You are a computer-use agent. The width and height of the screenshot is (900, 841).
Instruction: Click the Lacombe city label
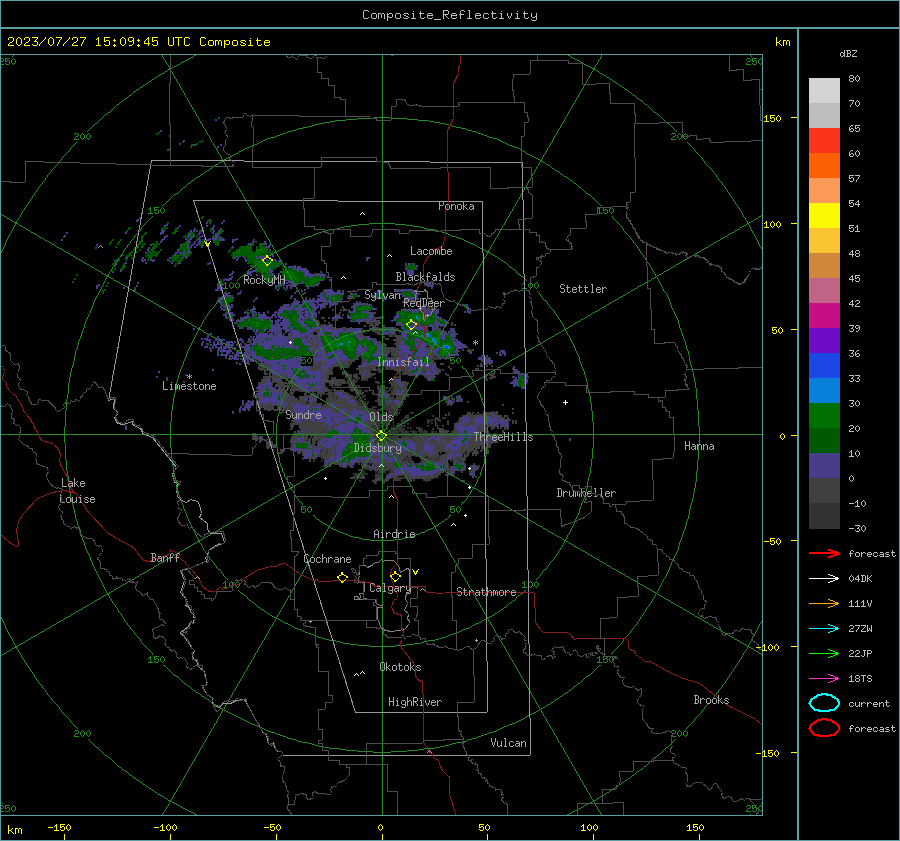[x=431, y=251]
